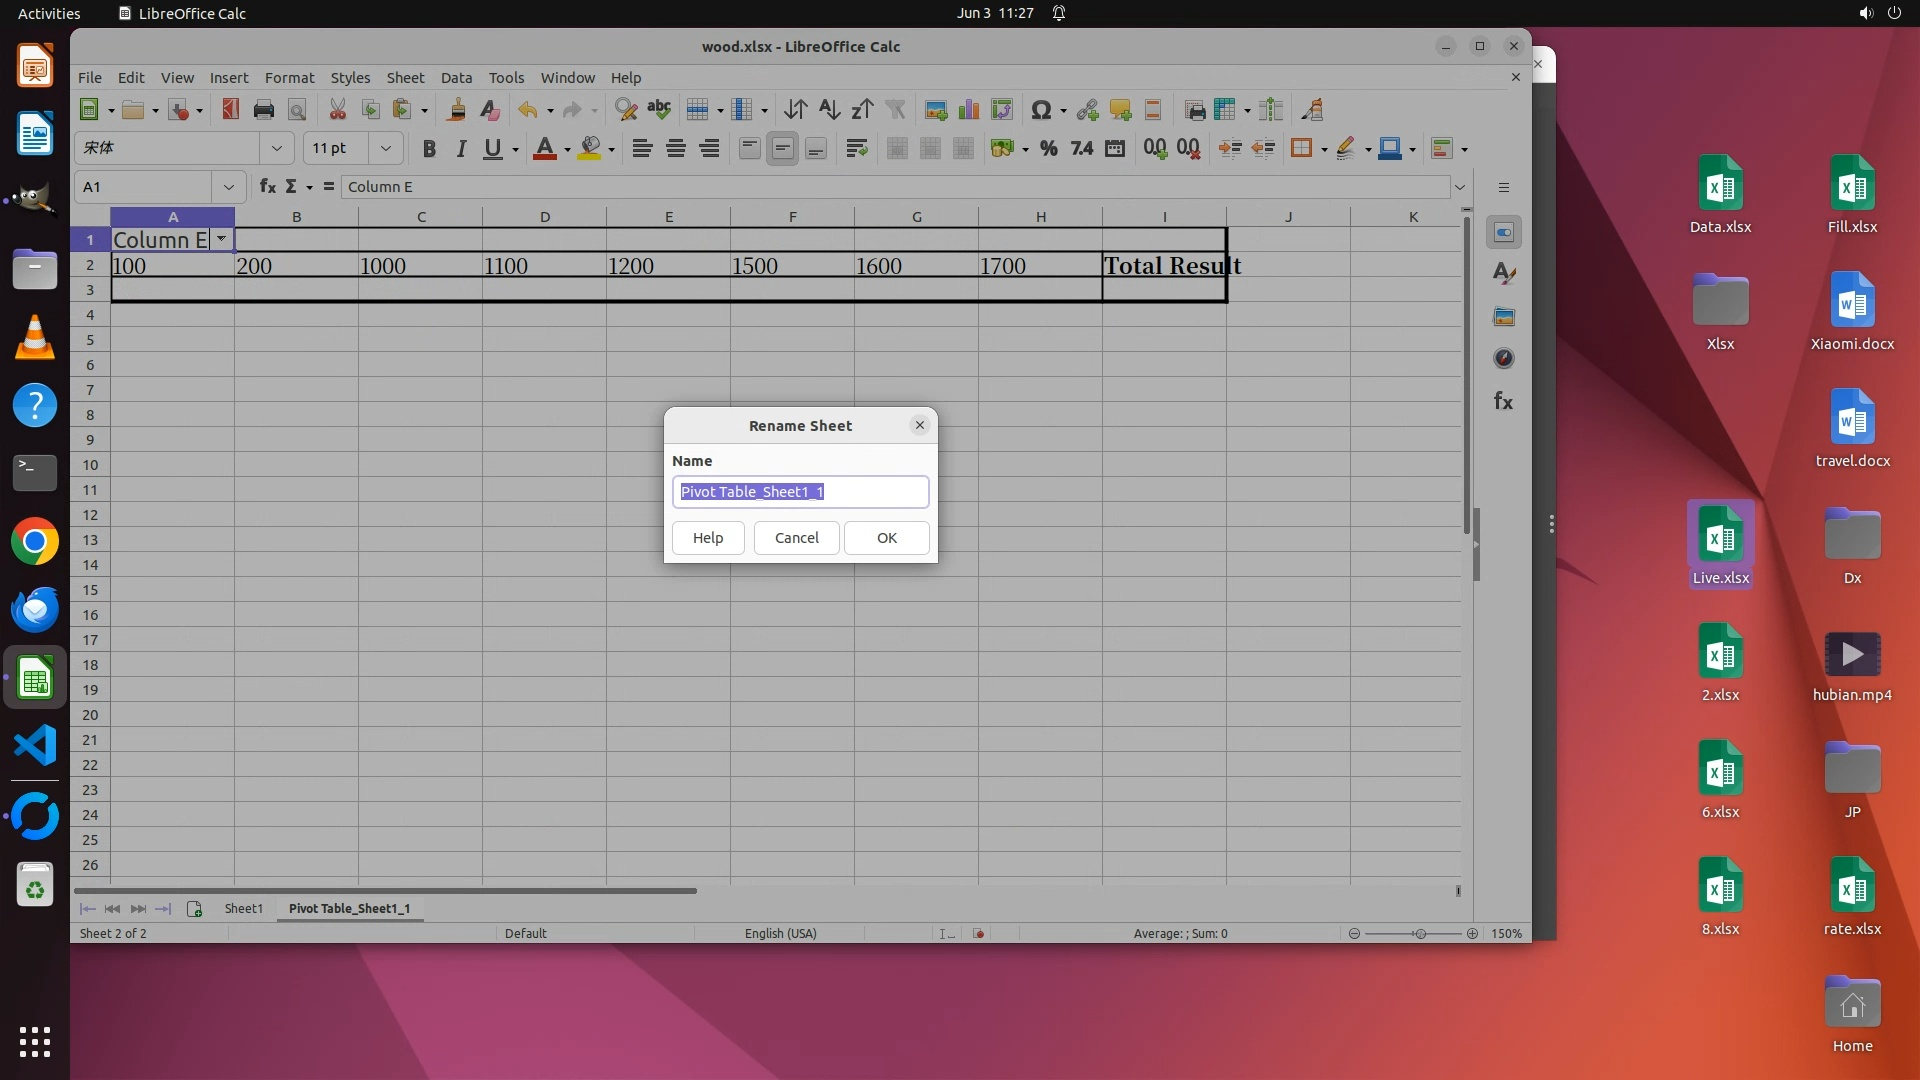
Task: Switch to the Sheet1 tab
Action: [x=243, y=908]
